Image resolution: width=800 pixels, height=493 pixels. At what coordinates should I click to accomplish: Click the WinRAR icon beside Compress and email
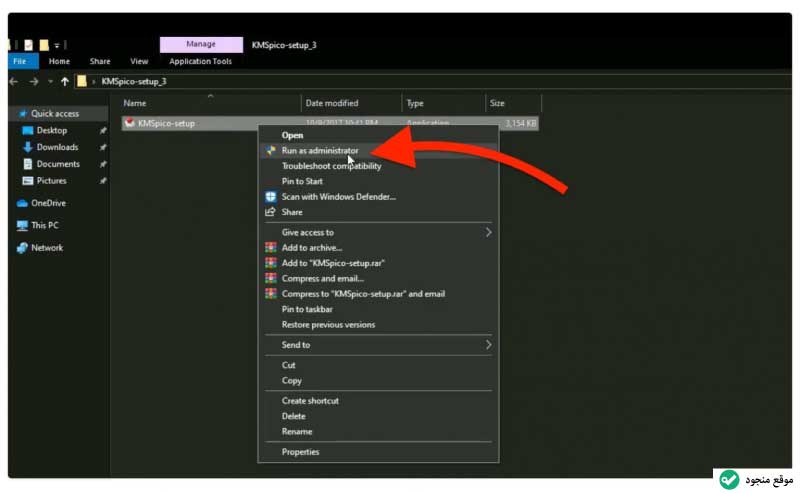tap(270, 278)
